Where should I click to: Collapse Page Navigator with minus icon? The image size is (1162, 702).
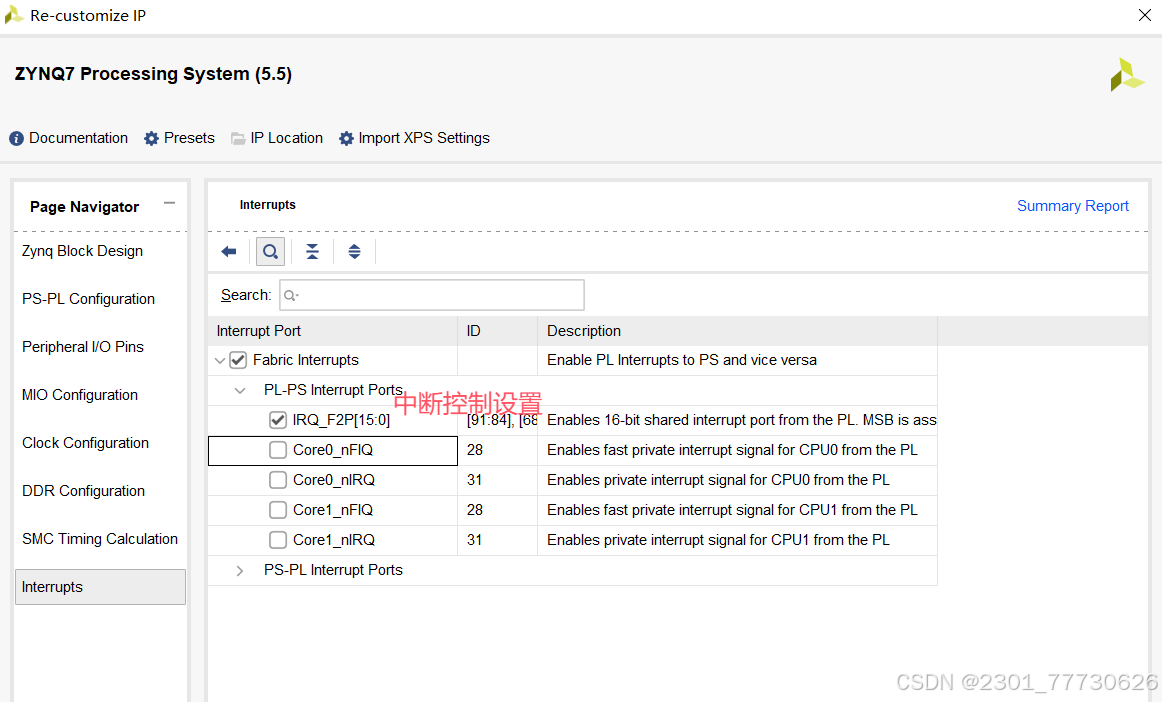[170, 202]
